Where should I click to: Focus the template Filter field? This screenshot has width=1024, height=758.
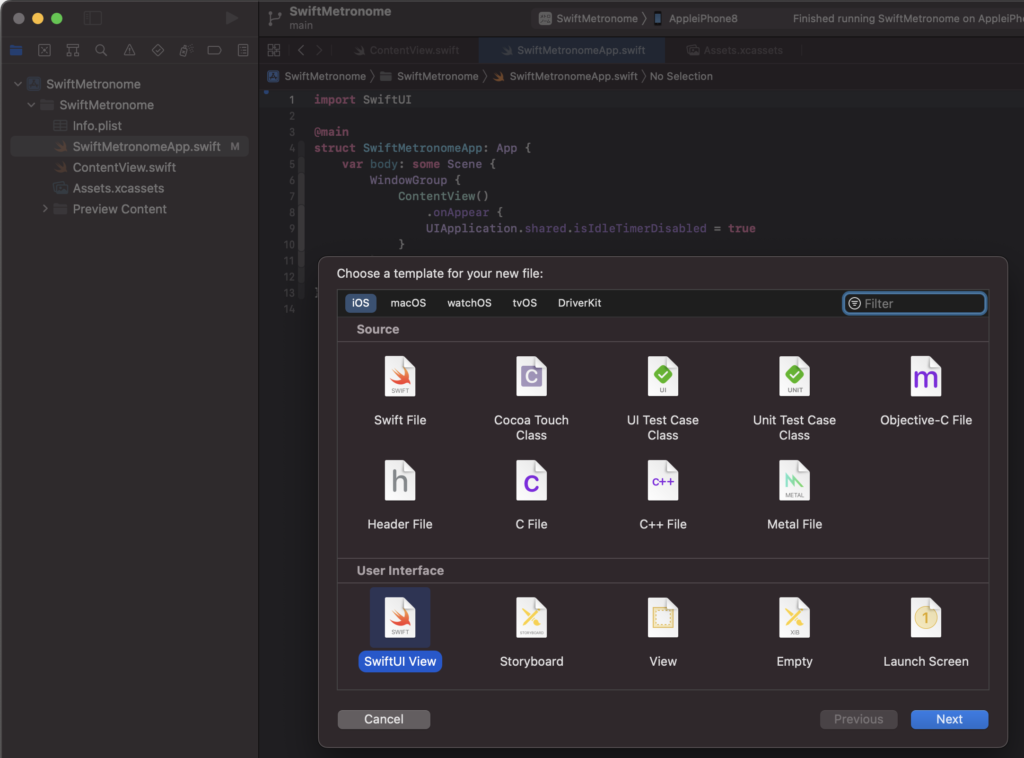pyautogui.click(x=914, y=303)
